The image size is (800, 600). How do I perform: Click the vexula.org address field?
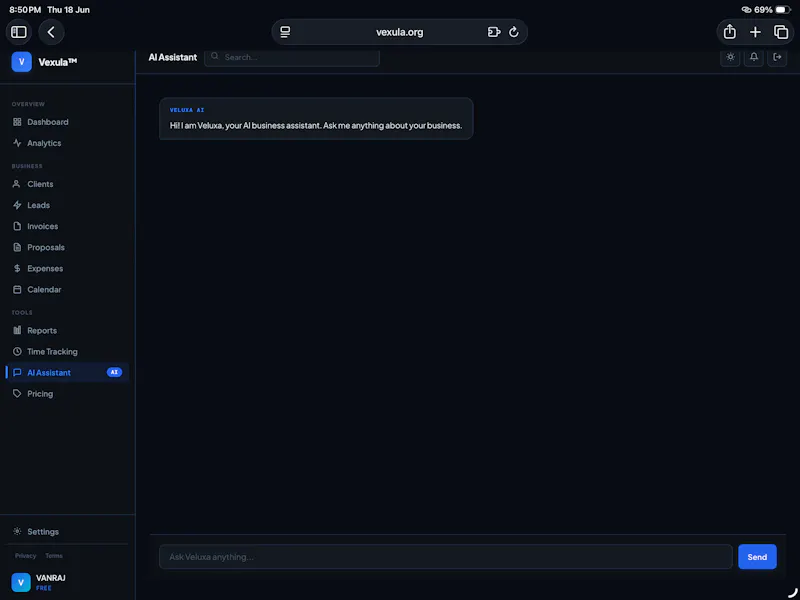(x=399, y=32)
